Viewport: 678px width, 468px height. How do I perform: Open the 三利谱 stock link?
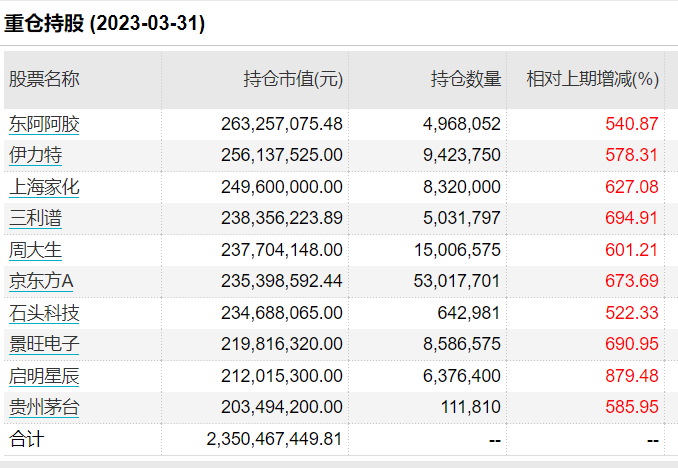(x=35, y=218)
